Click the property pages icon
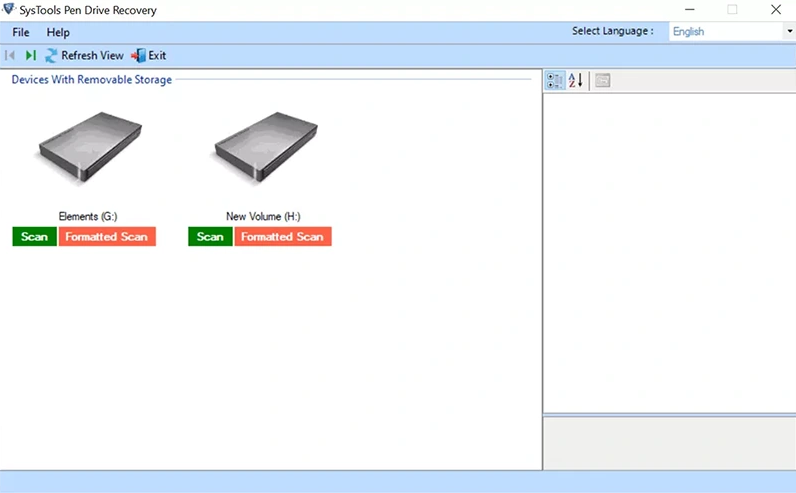 pos(603,80)
